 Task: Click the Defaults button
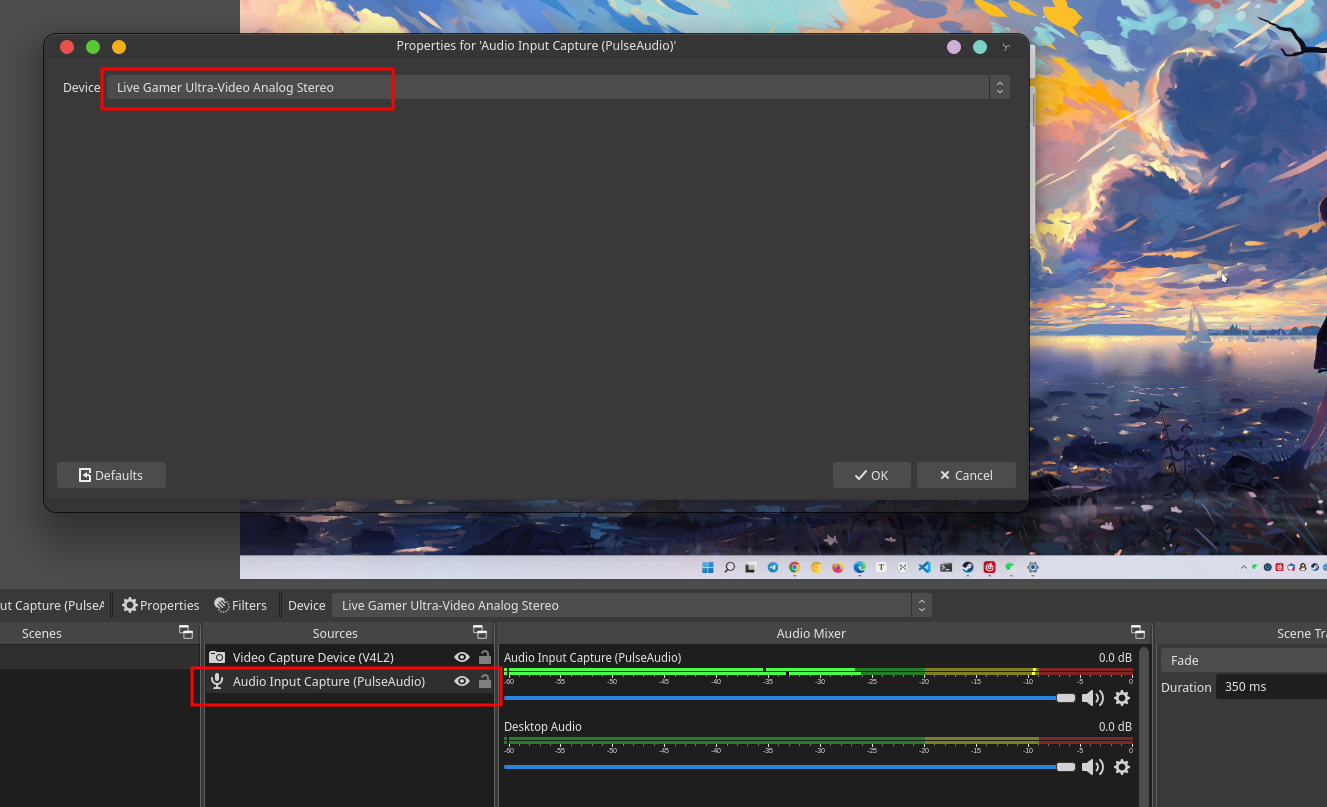[111, 475]
